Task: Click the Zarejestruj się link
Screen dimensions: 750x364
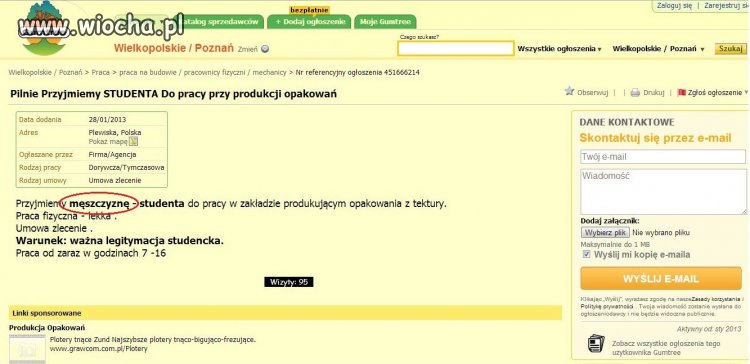Action: [x=726, y=6]
